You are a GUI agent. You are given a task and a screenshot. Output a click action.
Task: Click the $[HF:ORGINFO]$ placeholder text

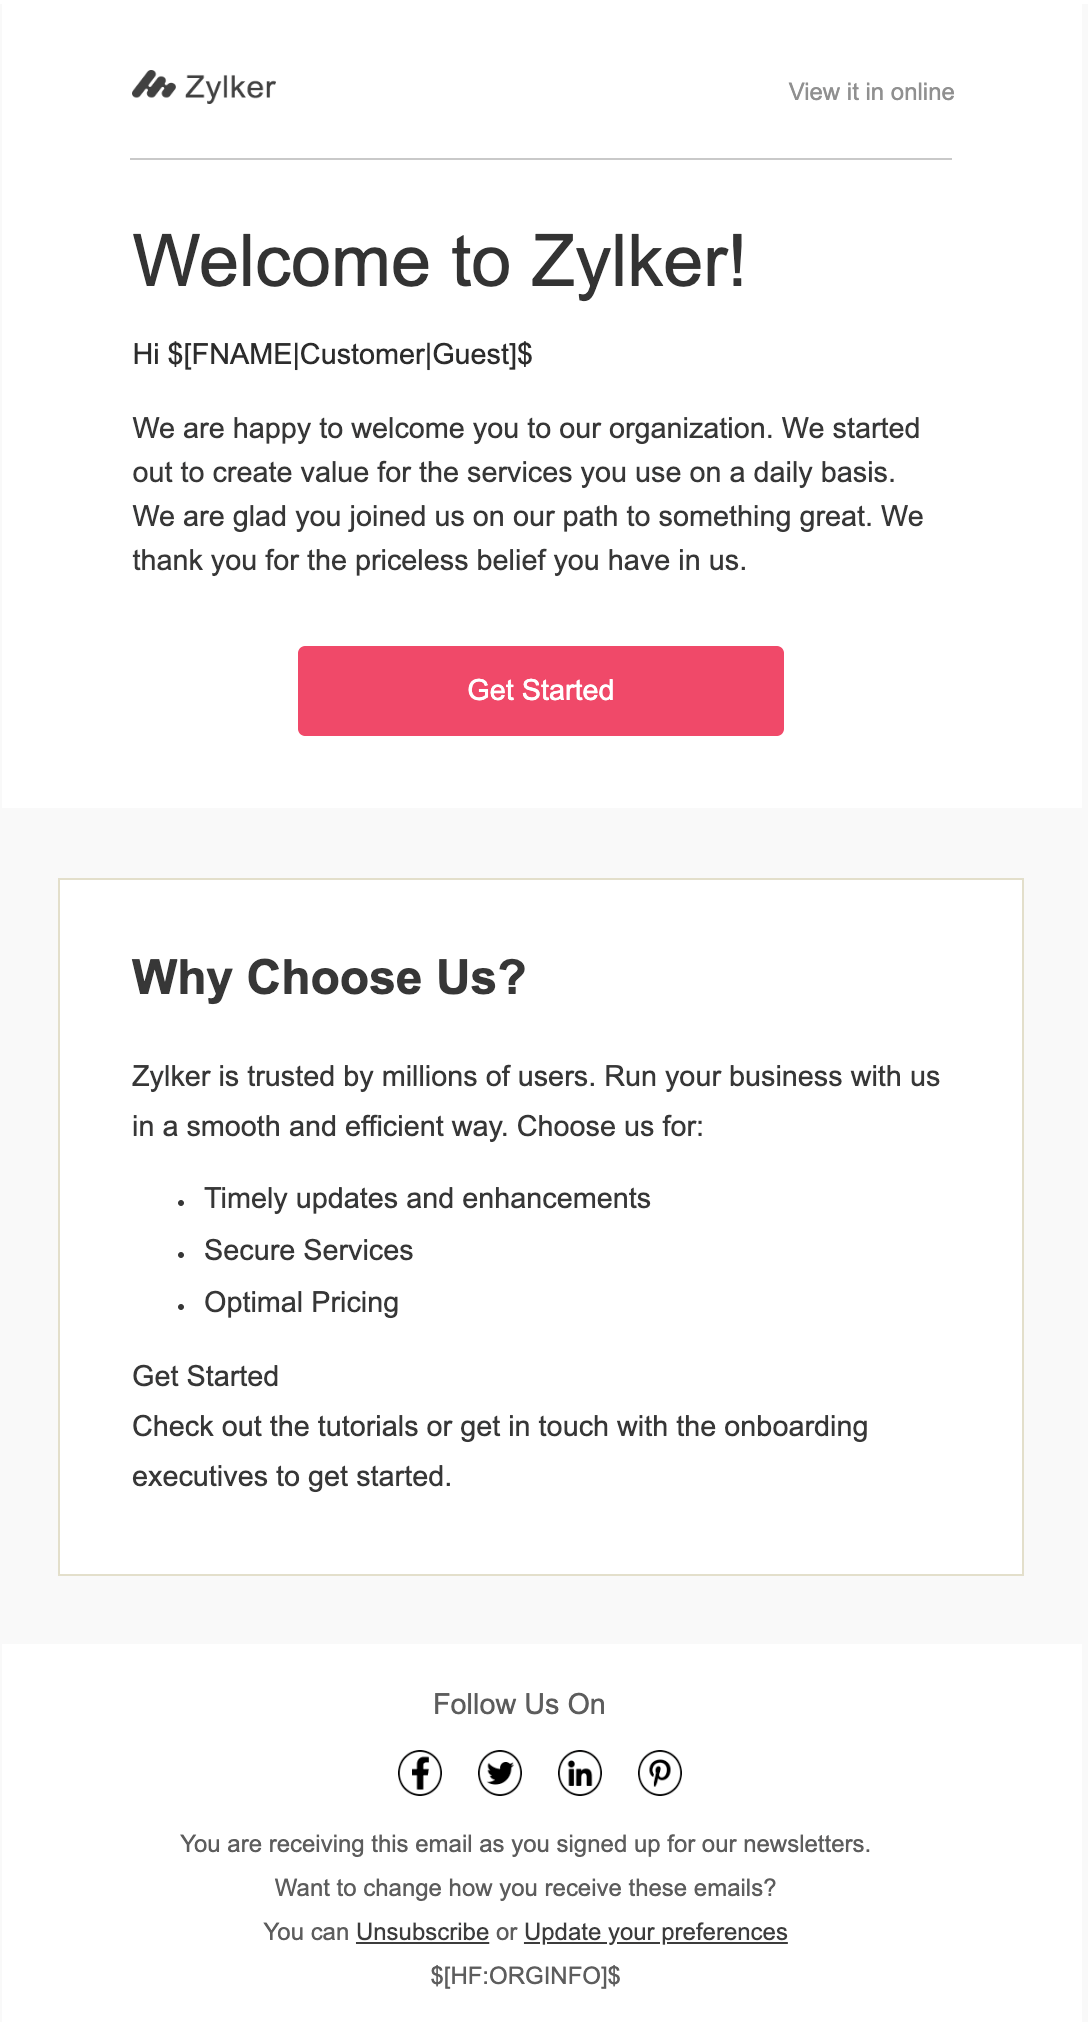527,1975
